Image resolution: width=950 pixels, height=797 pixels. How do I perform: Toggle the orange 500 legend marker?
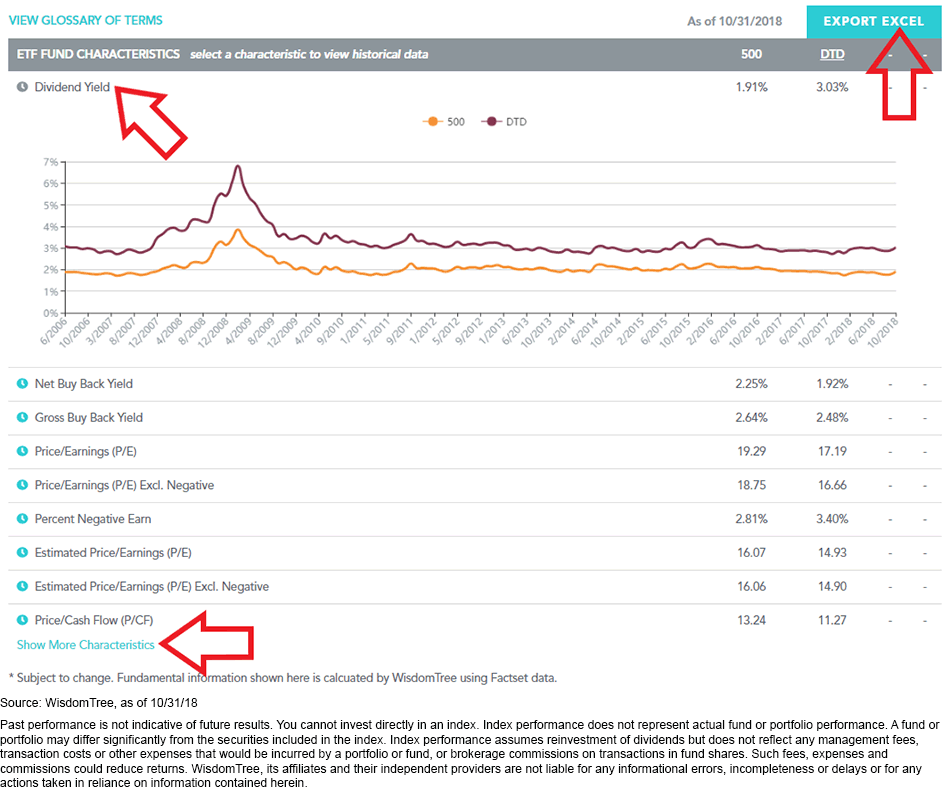point(433,121)
